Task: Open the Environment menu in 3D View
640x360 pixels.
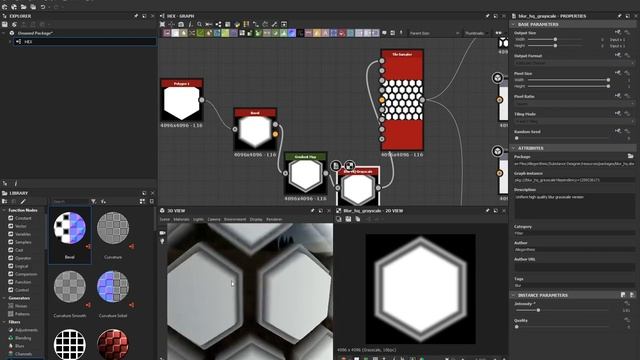Action: tap(235, 219)
